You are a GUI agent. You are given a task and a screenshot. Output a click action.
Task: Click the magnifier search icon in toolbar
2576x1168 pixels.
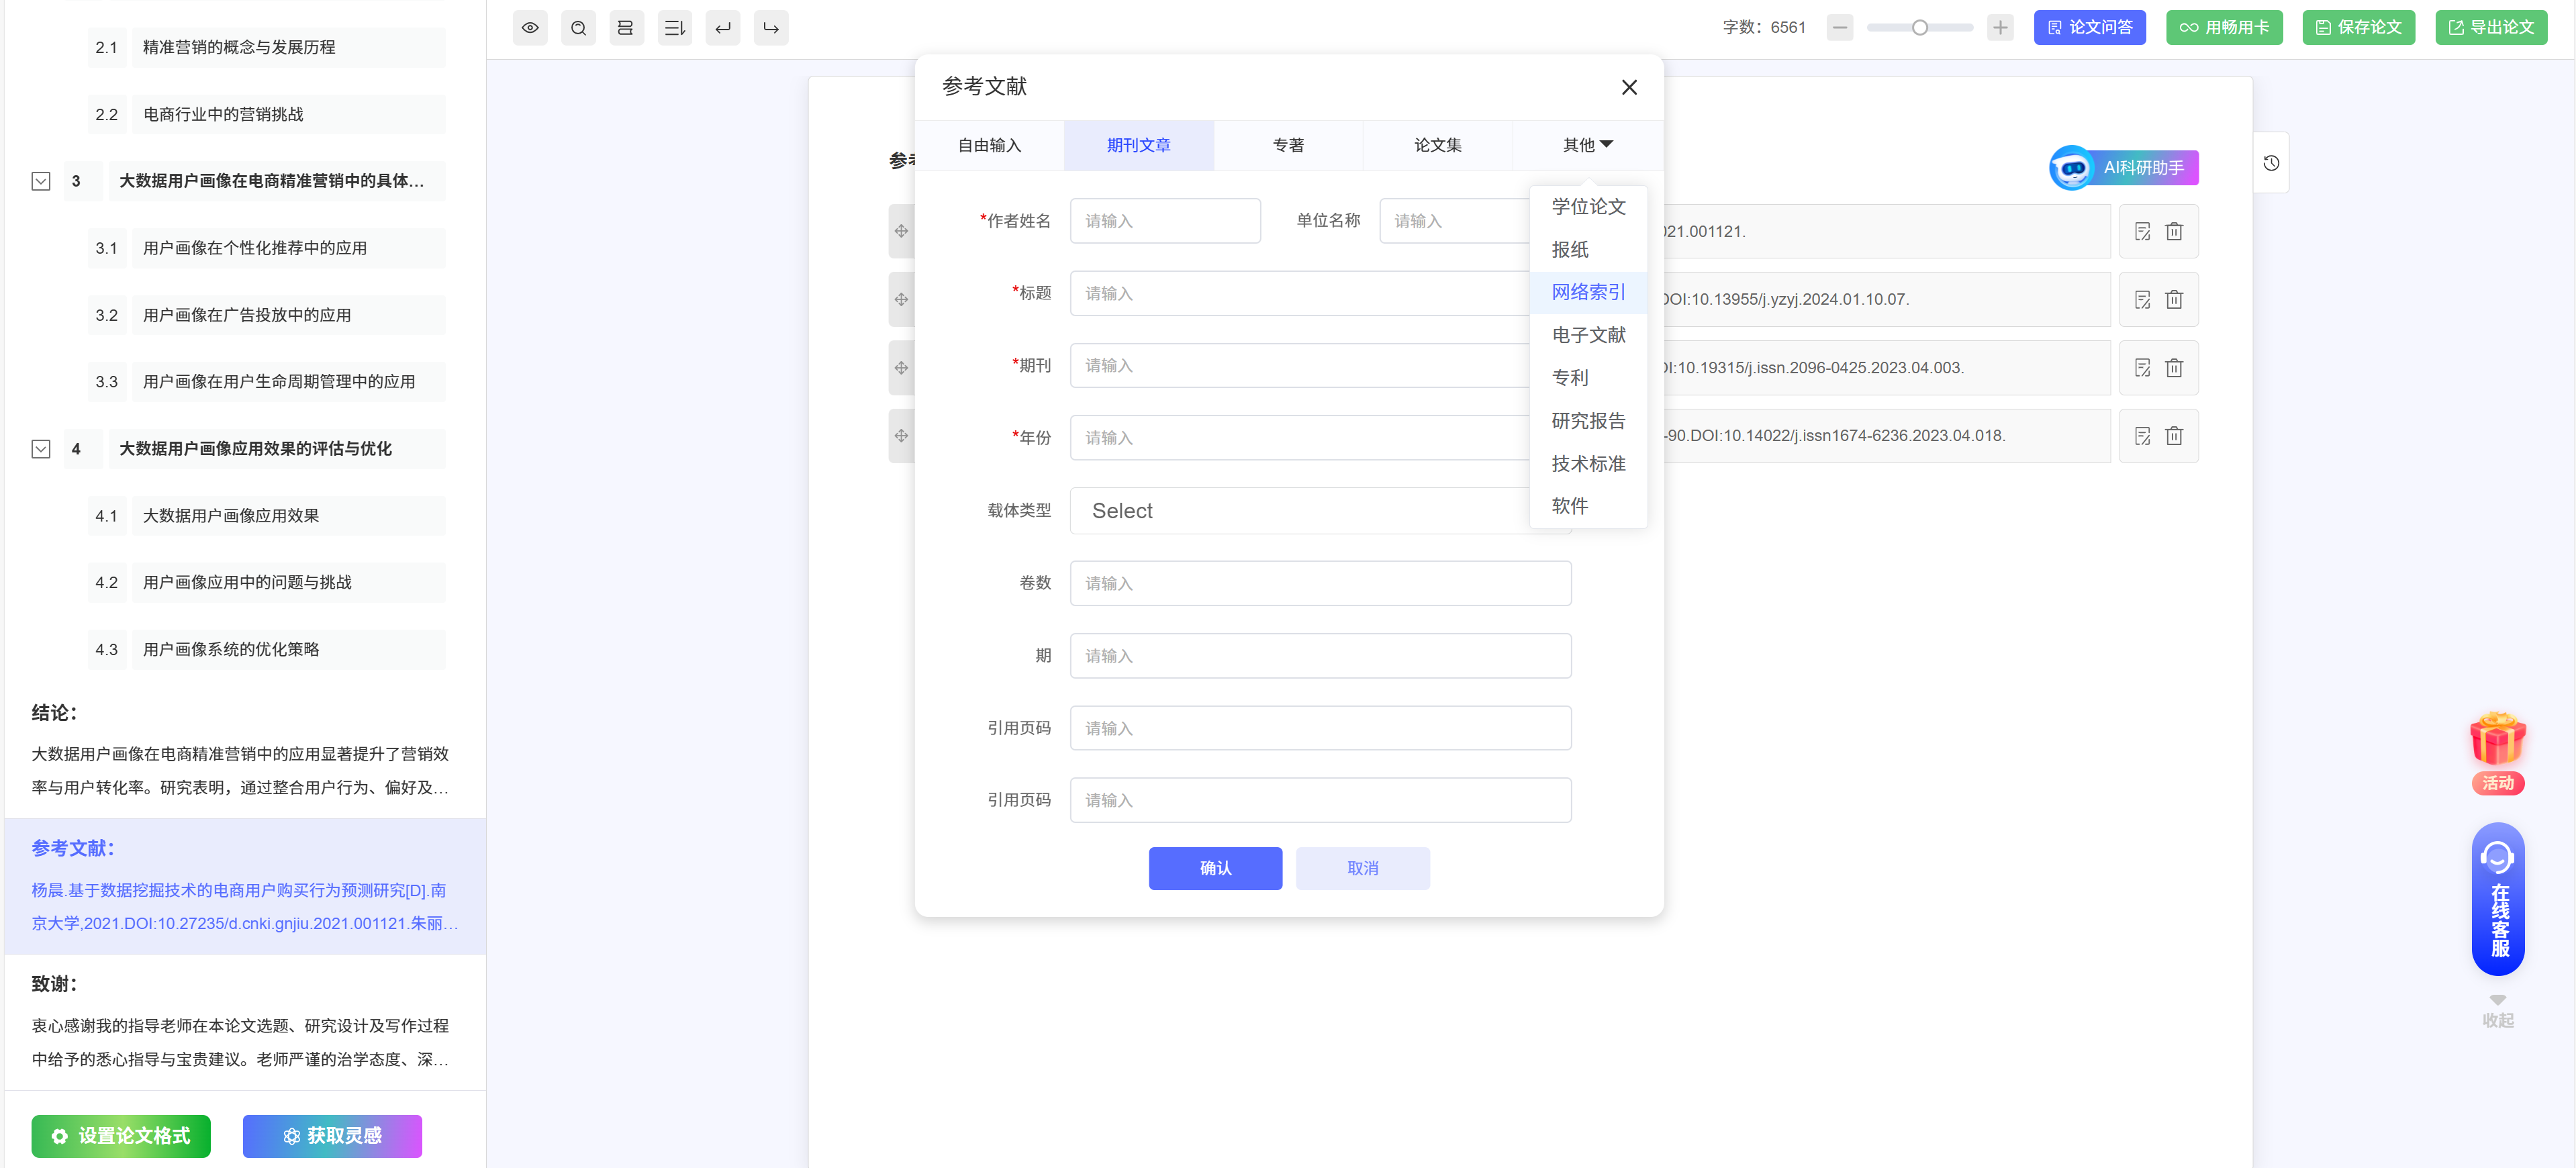578,28
